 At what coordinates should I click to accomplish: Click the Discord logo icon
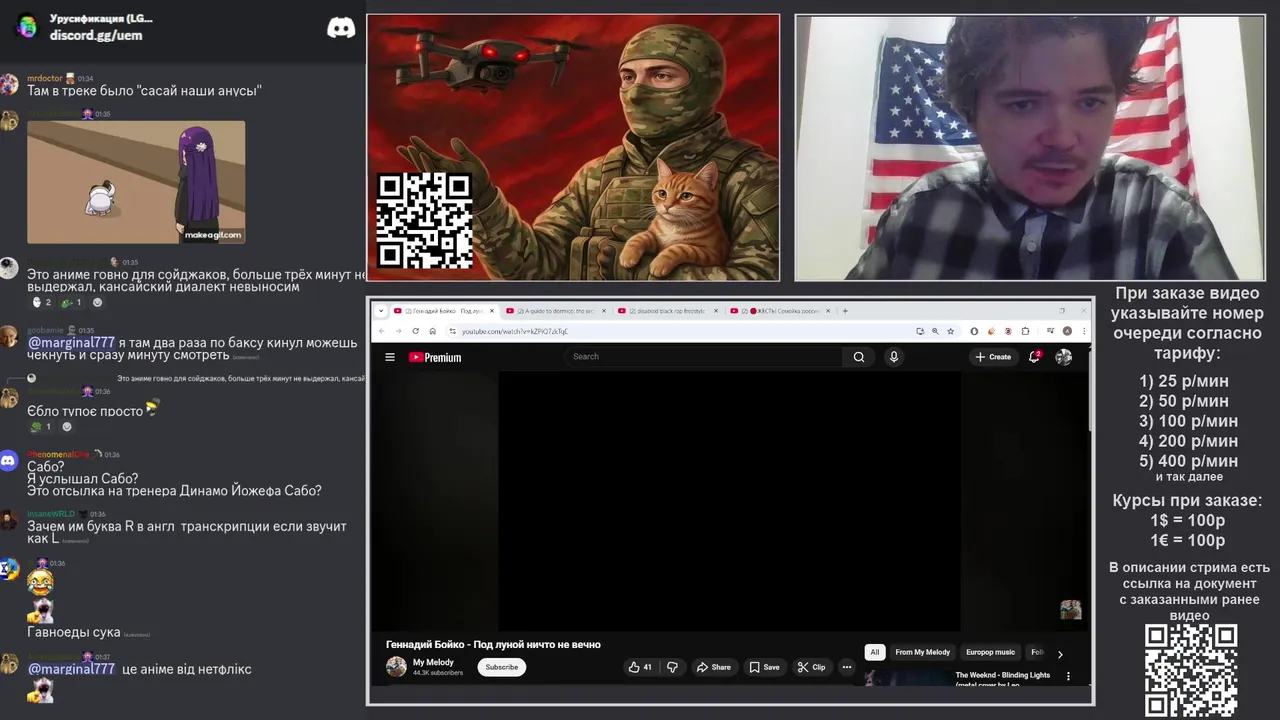tap(341, 27)
